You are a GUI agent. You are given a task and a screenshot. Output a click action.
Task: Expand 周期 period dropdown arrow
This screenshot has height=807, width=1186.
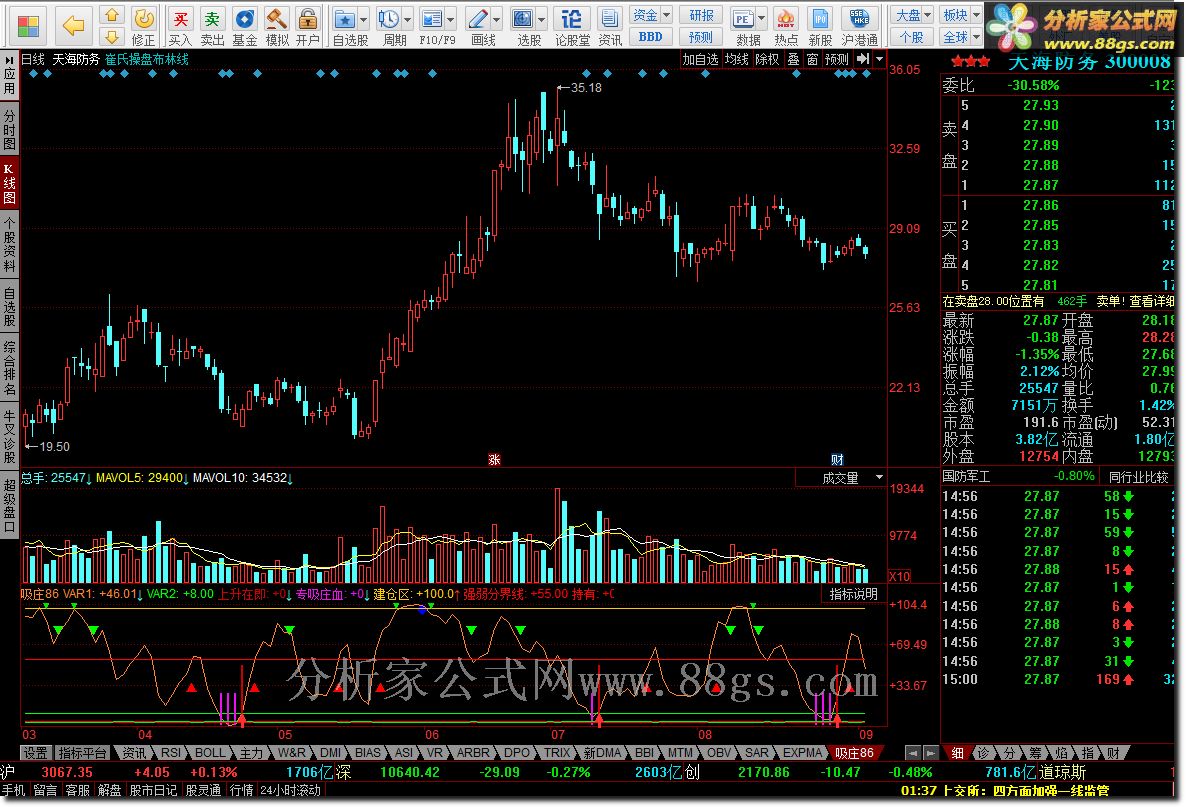click(408, 19)
